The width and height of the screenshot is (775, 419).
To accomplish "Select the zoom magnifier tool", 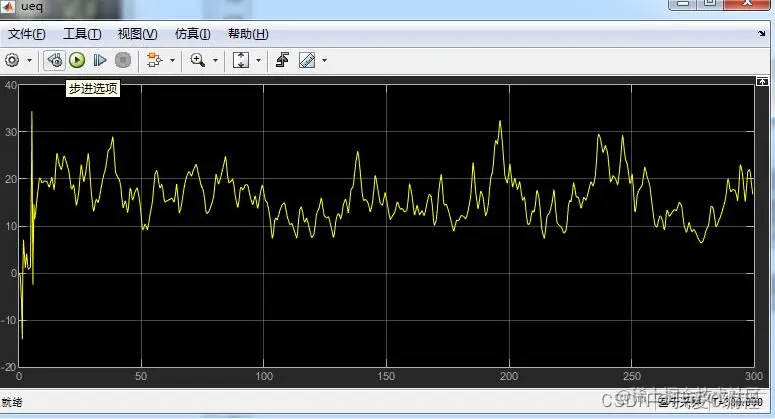I will 198,60.
